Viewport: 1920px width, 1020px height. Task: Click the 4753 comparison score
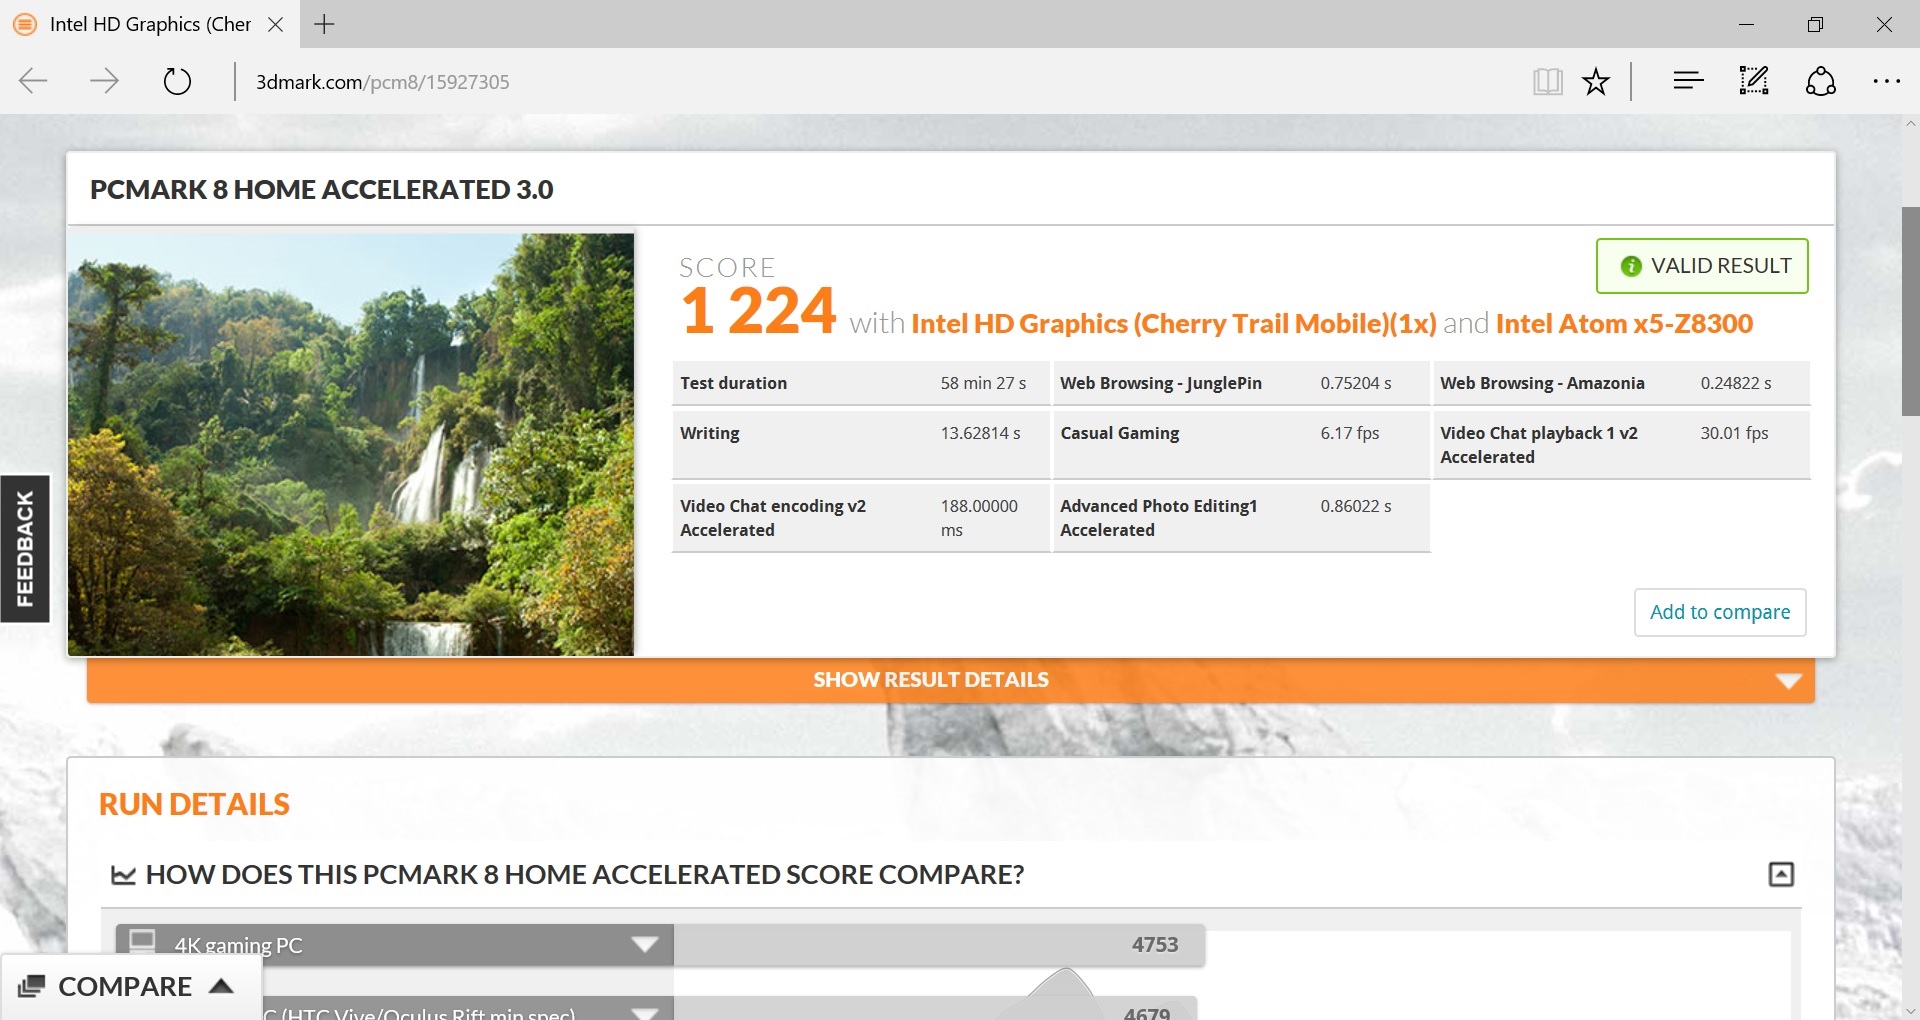(x=1155, y=945)
